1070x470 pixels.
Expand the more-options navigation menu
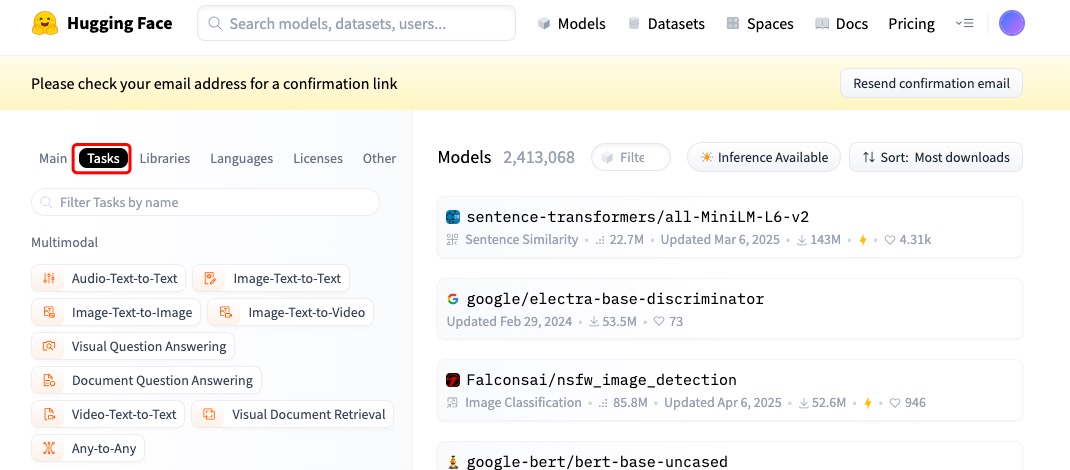(964, 24)
